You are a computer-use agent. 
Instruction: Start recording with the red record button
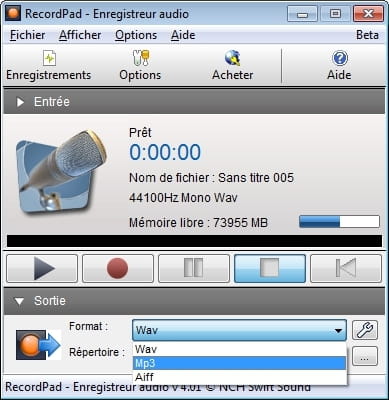(118, 268)
